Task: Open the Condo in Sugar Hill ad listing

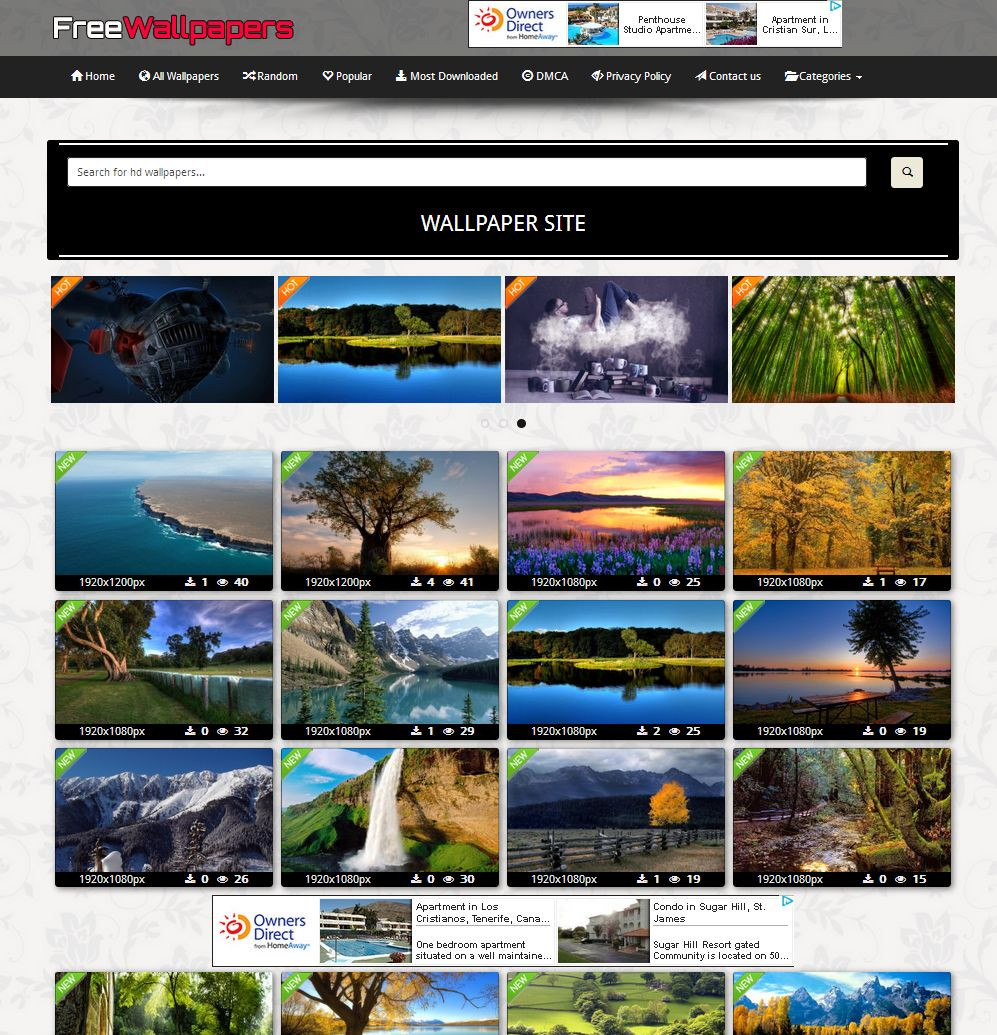Action: click(674, 931)
